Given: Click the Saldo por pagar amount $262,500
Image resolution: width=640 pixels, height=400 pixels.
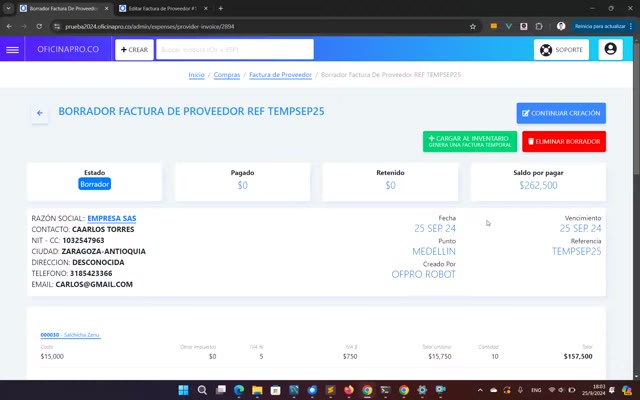Looking at the screenshot, I should [538, 185].
